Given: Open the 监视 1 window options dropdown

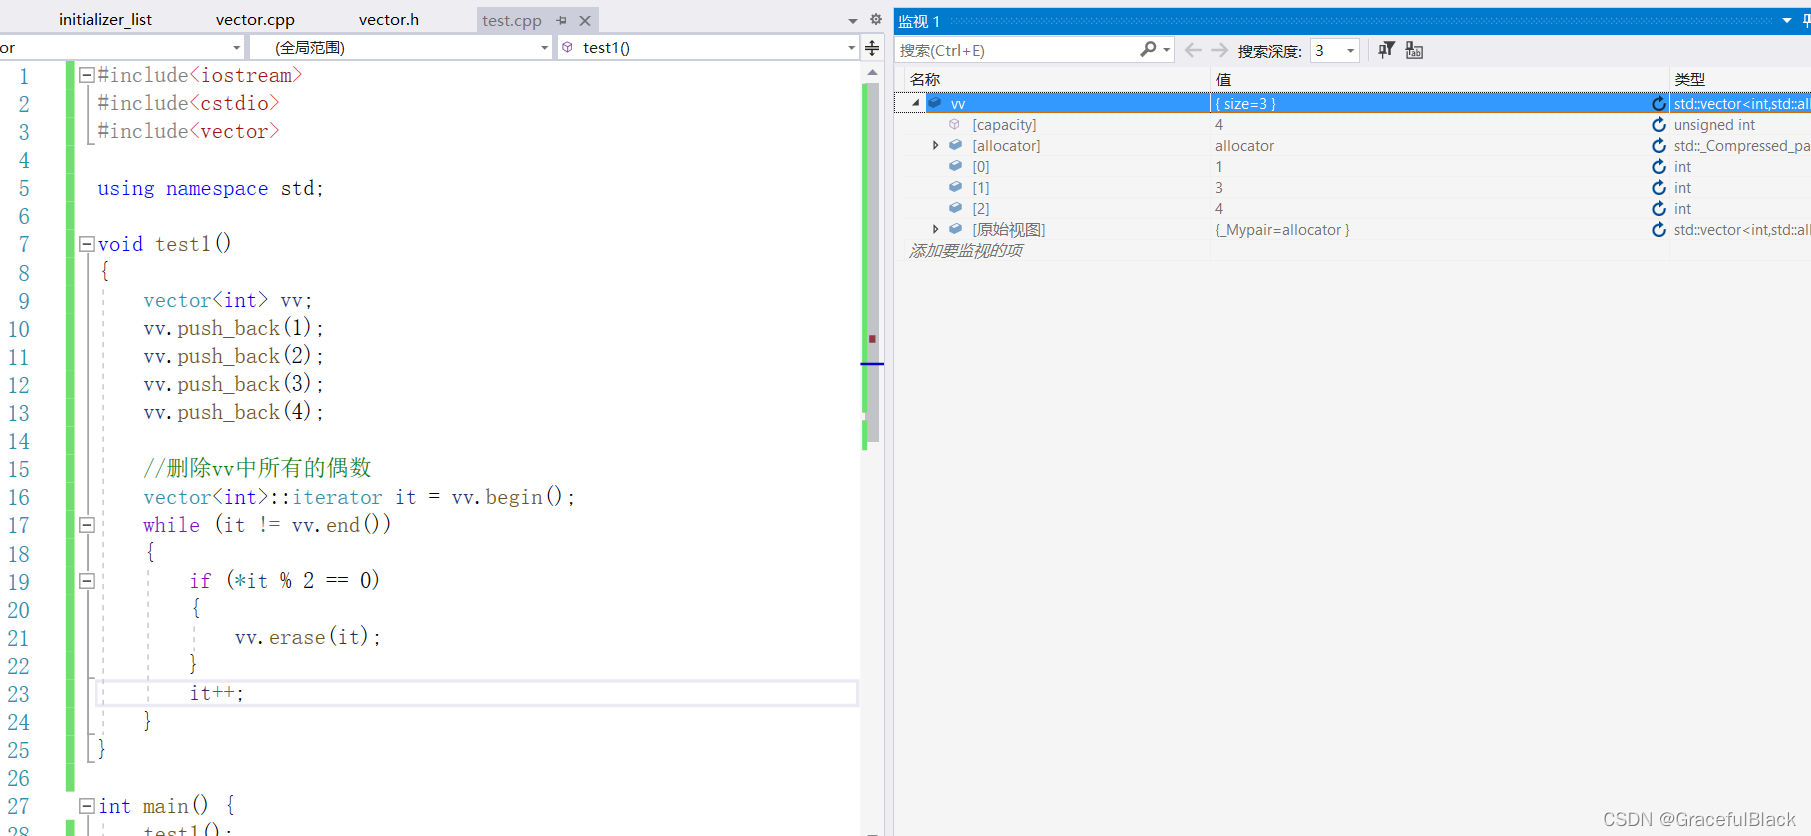Looking at the screenshot, I should [x=1787, y=20].
